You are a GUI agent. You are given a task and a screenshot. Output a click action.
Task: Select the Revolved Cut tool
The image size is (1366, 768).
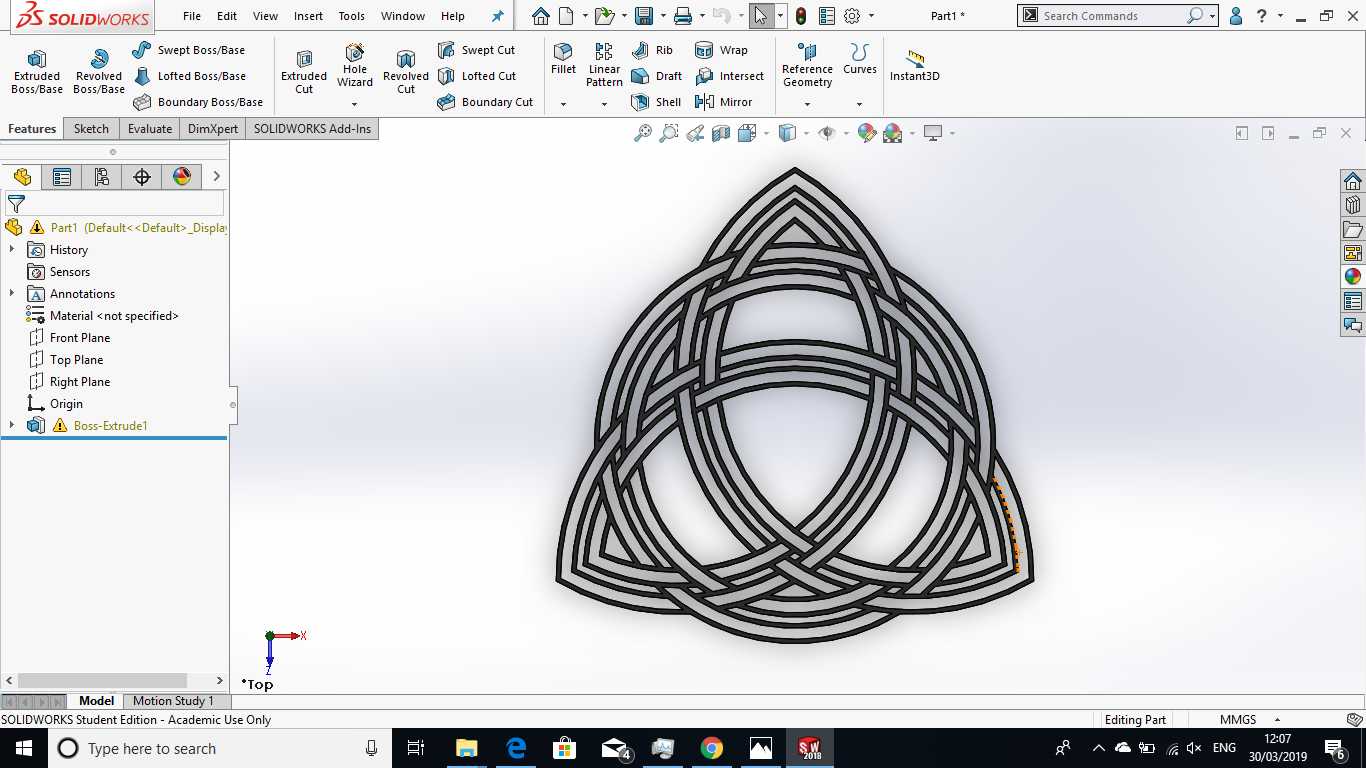pos(406,72)
